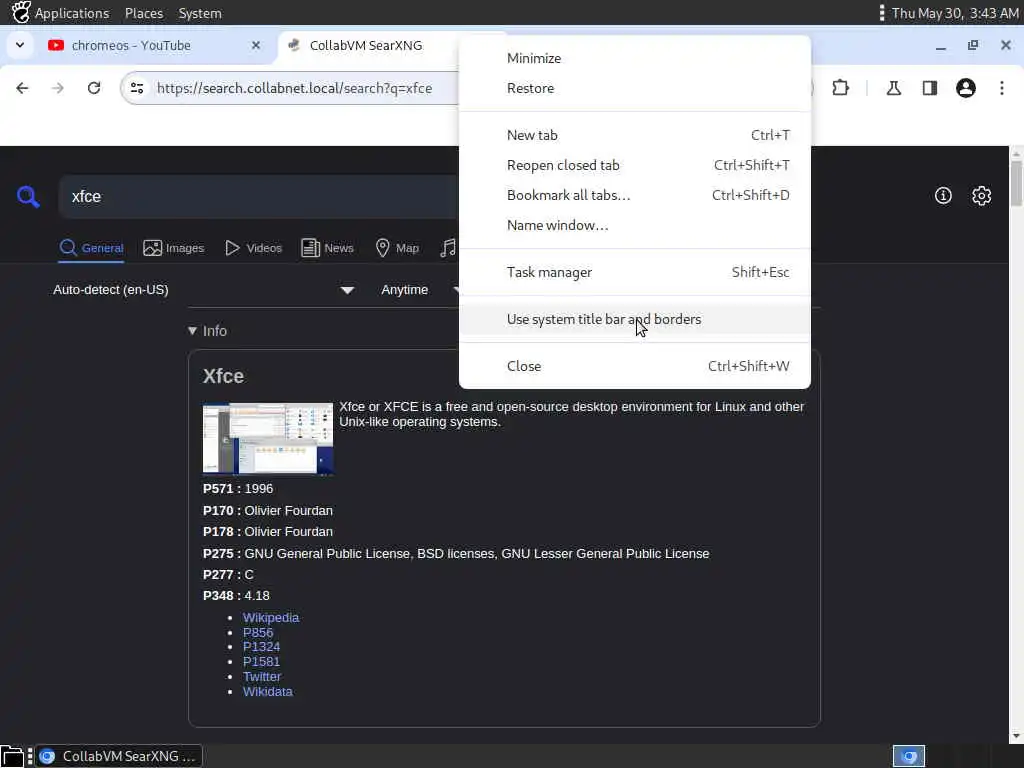Open Chrome Labs flask icon
1024x768 pixels.
coord(894,88)
